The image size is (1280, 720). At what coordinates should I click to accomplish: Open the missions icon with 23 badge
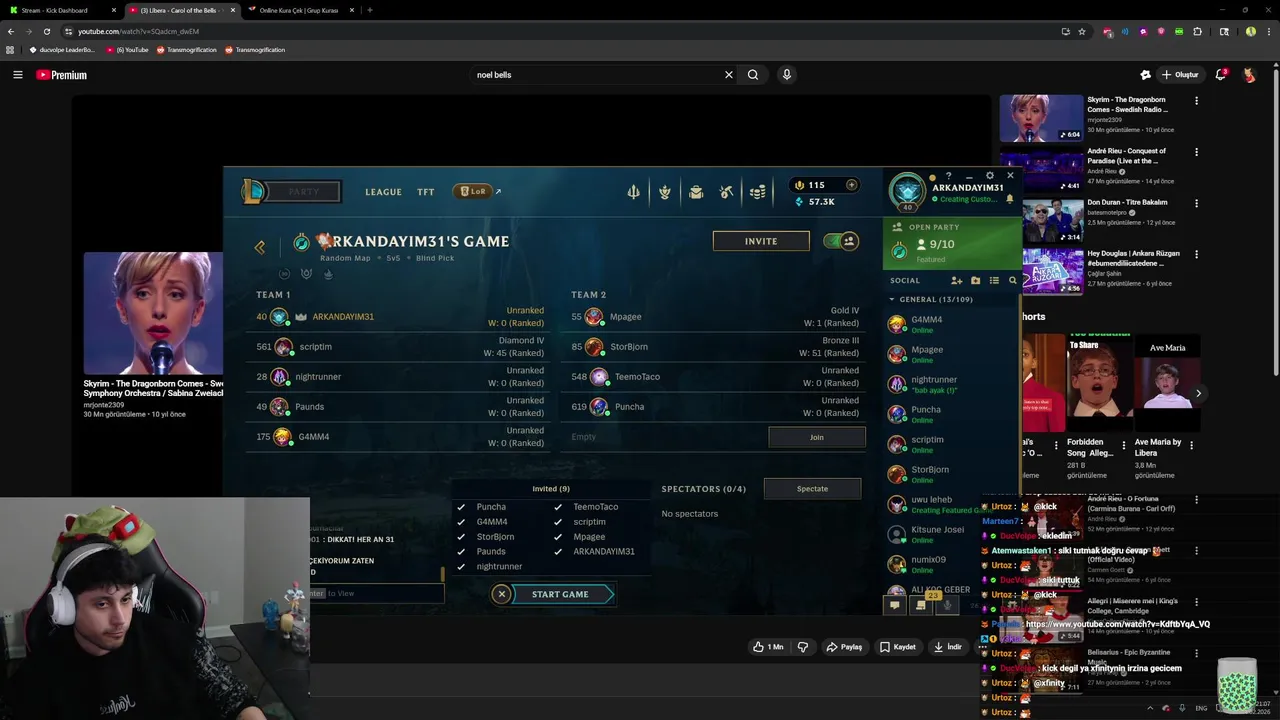[x=921, y=604]
